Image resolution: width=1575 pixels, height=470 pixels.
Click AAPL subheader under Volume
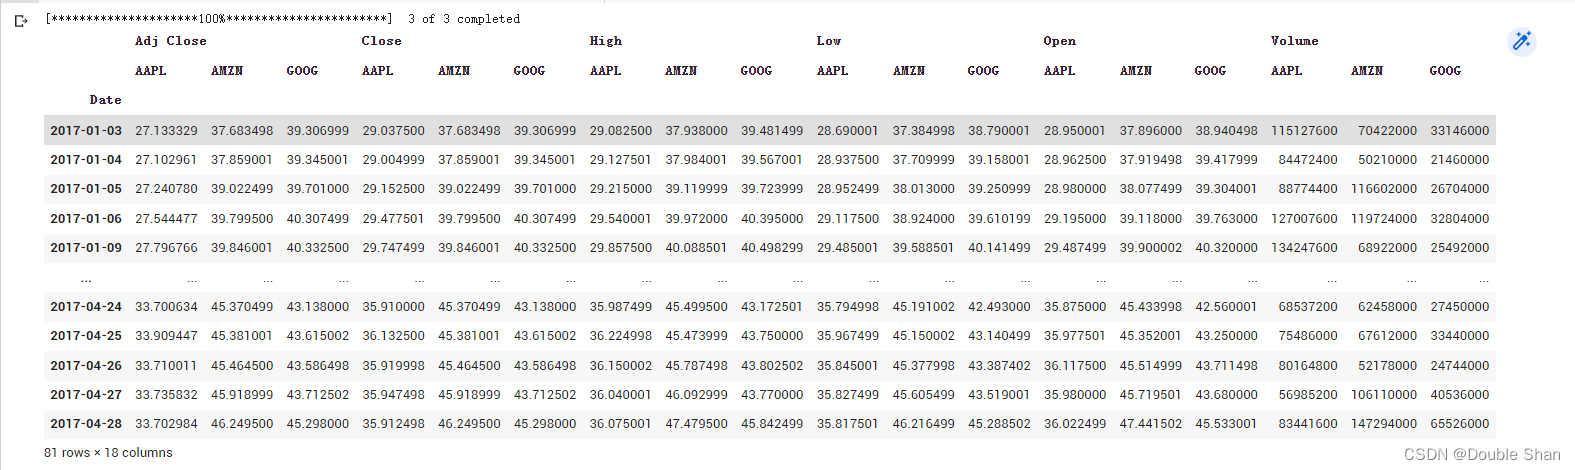click(1286, 71)
